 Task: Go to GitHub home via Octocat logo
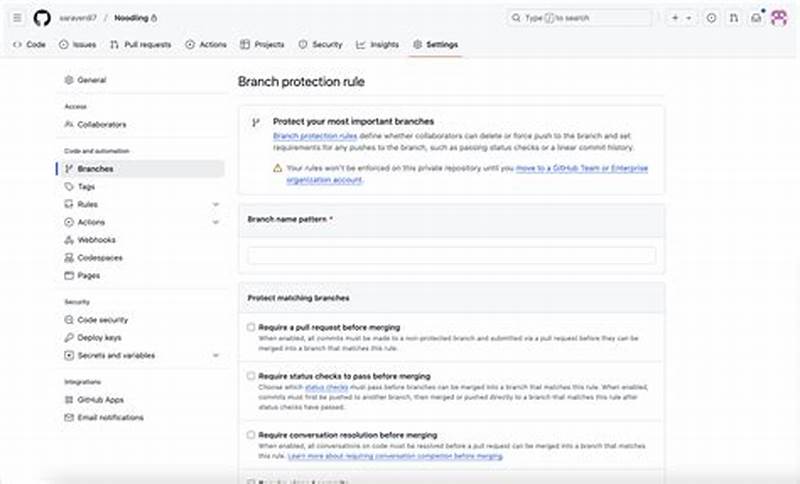pyautogui.click(x=42, y=18)
